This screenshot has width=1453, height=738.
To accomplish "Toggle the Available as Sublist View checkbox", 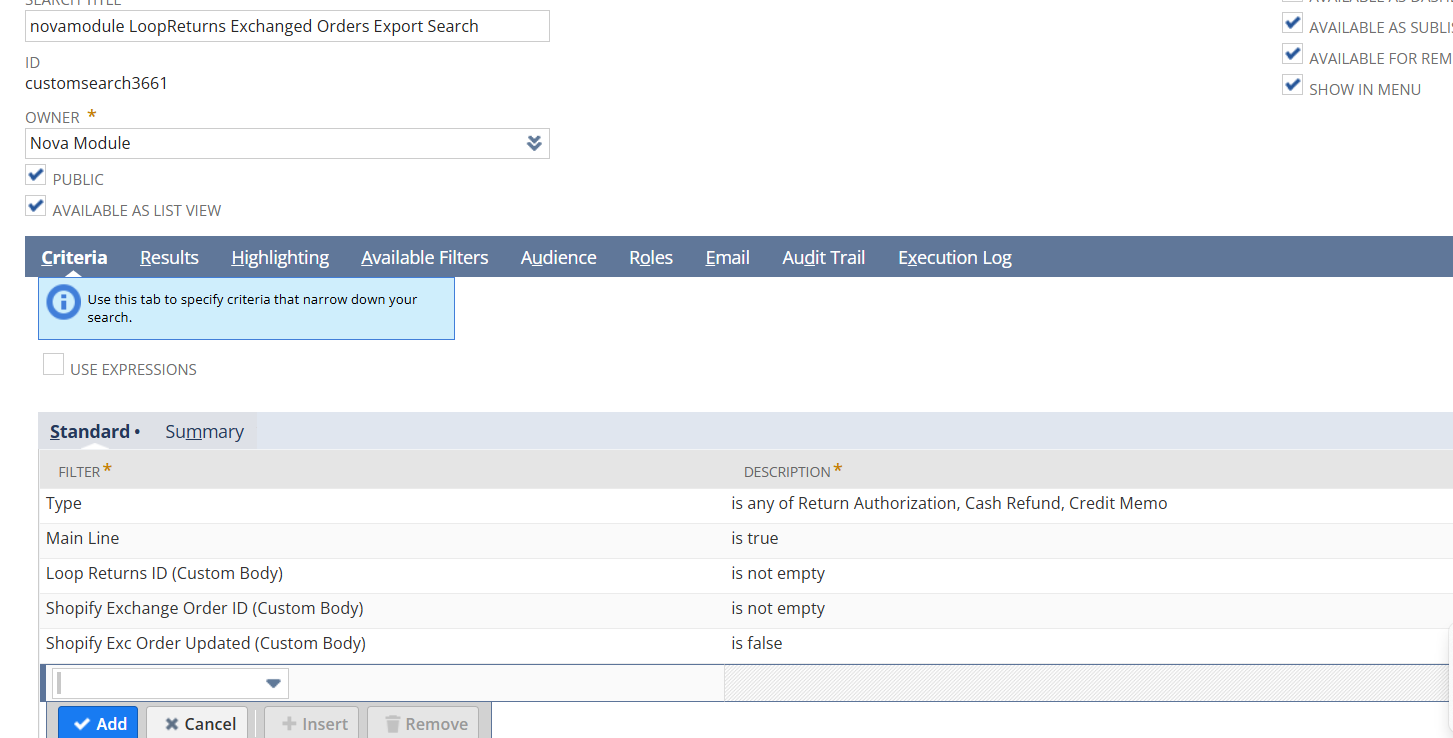I will click(1292, 23).
